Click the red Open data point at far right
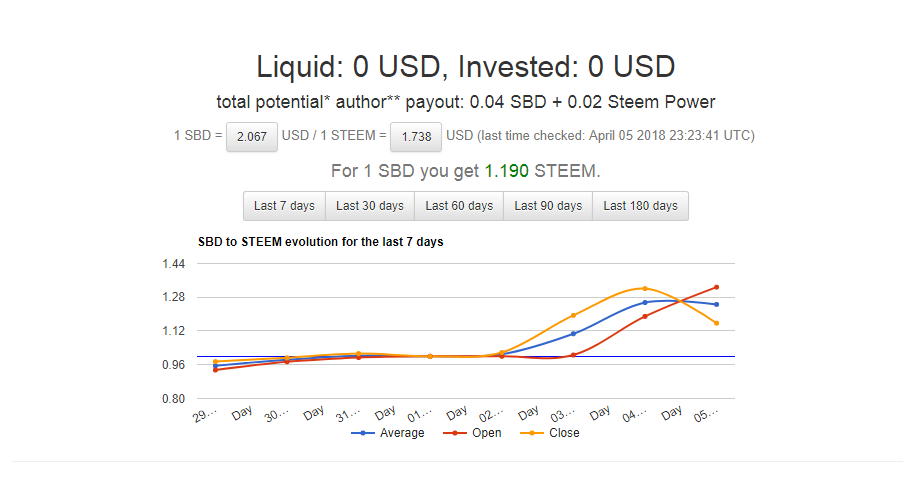This screenshot has height=482, width=903. [x=716, y=287]
